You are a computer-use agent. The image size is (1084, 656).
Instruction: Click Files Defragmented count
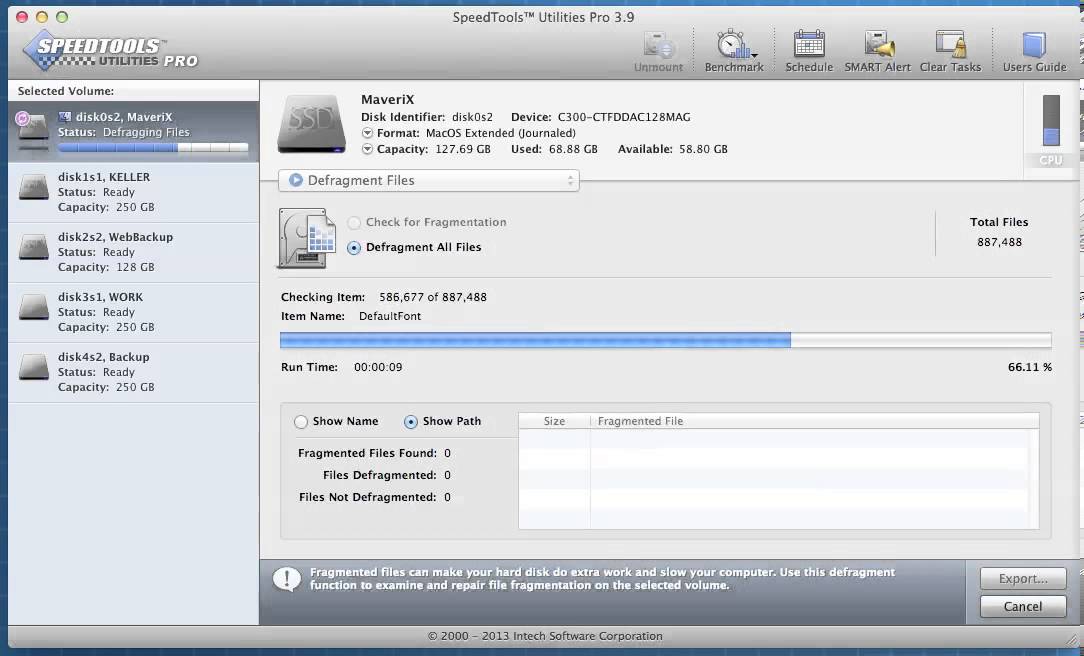coord(447,476)
